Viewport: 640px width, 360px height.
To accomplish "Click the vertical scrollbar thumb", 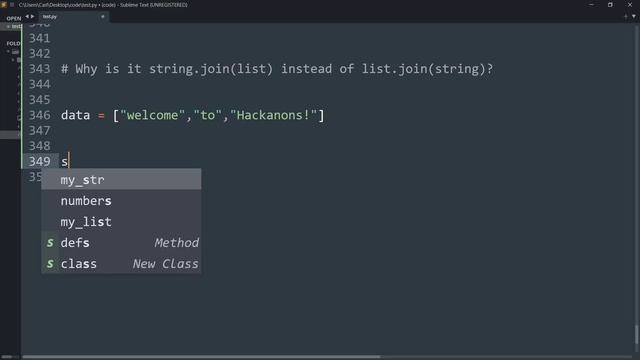I will [x=636, y=335].
